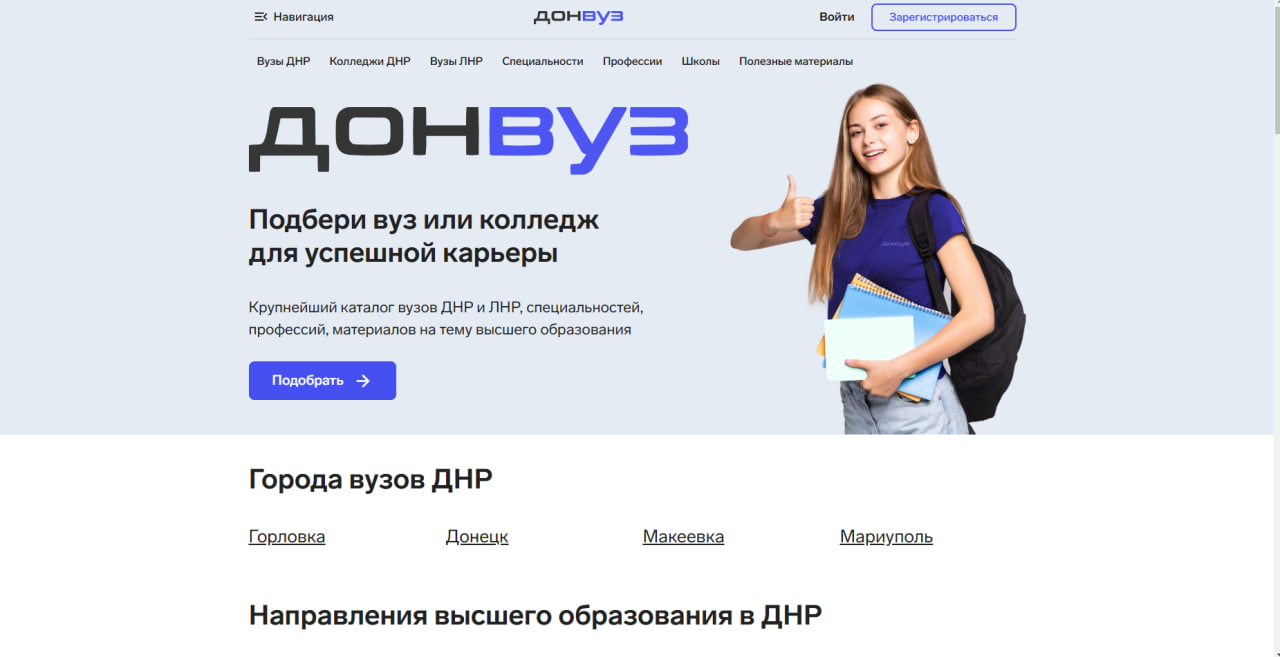Click the arrow icon on Подобрать button

pos(363,381)
